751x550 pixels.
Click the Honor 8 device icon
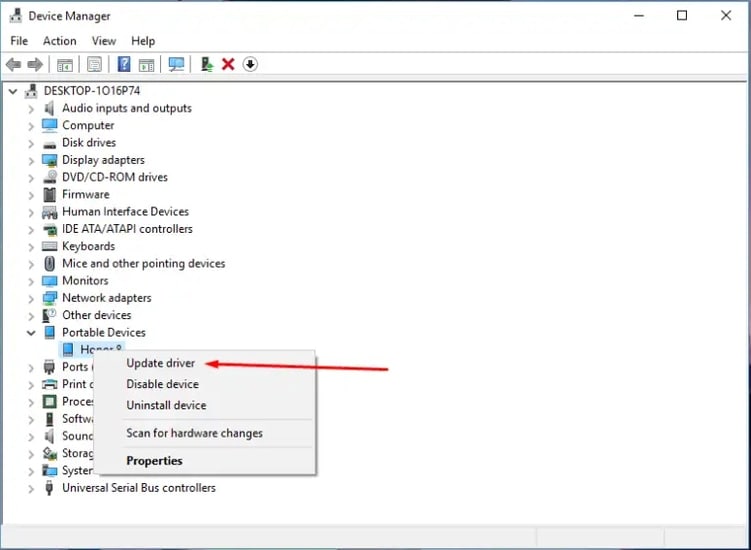click(68, 350)
